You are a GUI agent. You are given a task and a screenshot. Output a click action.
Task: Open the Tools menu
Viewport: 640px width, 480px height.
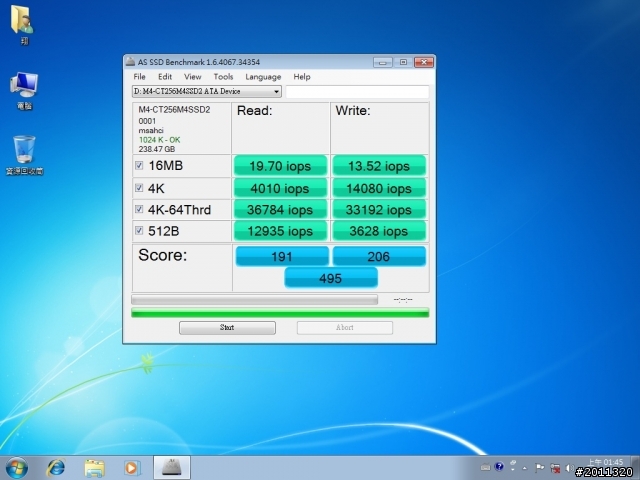tap(223, 77)
